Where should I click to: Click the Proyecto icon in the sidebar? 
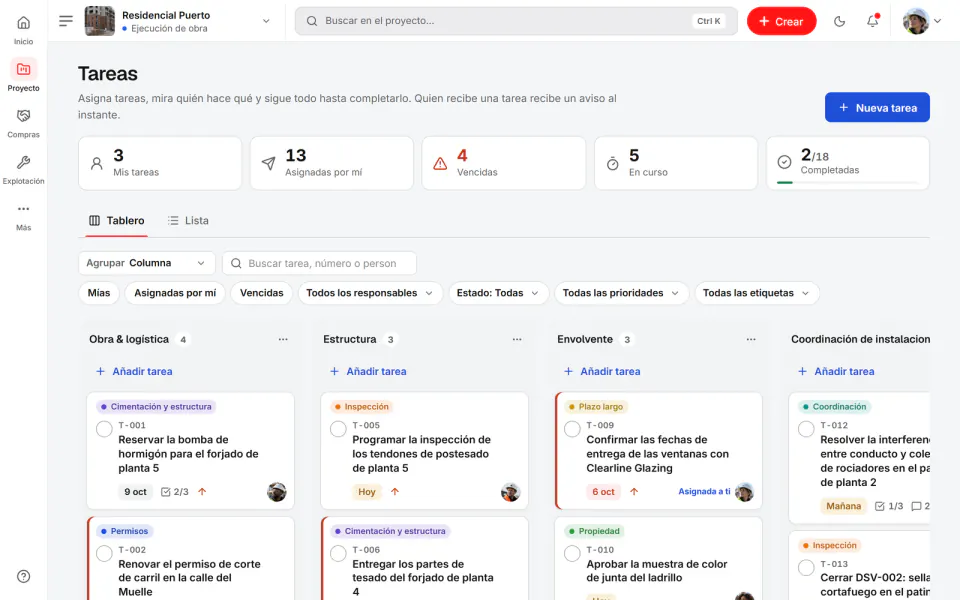[x=23, y=69]
